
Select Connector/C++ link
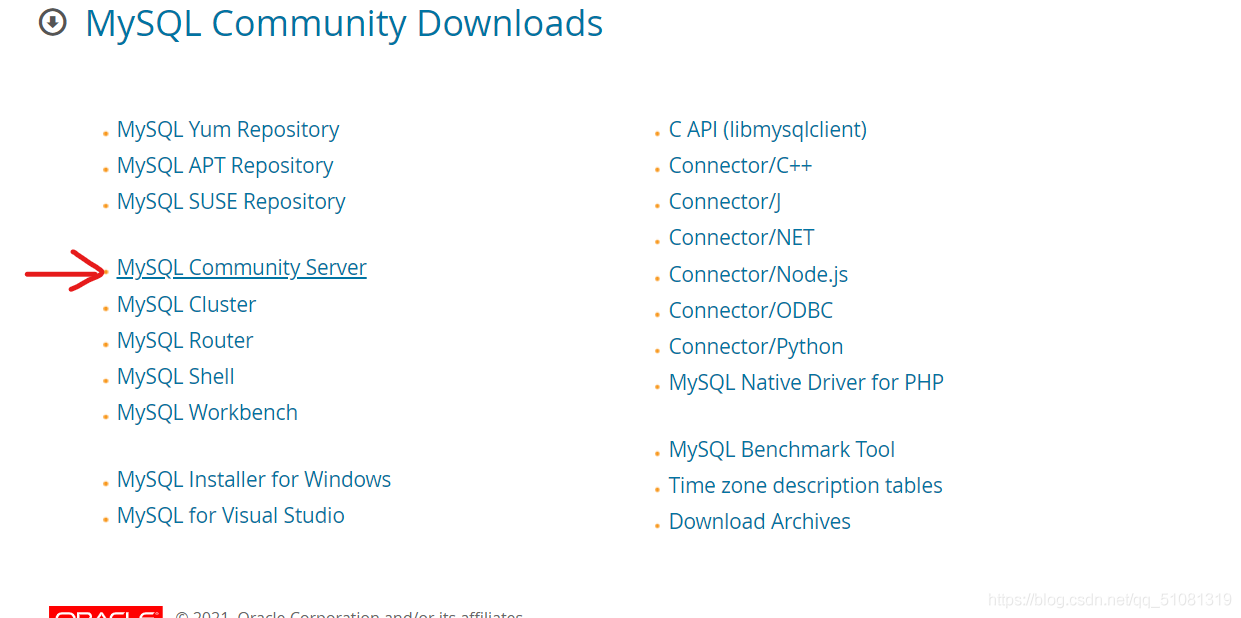coord(740,165)
